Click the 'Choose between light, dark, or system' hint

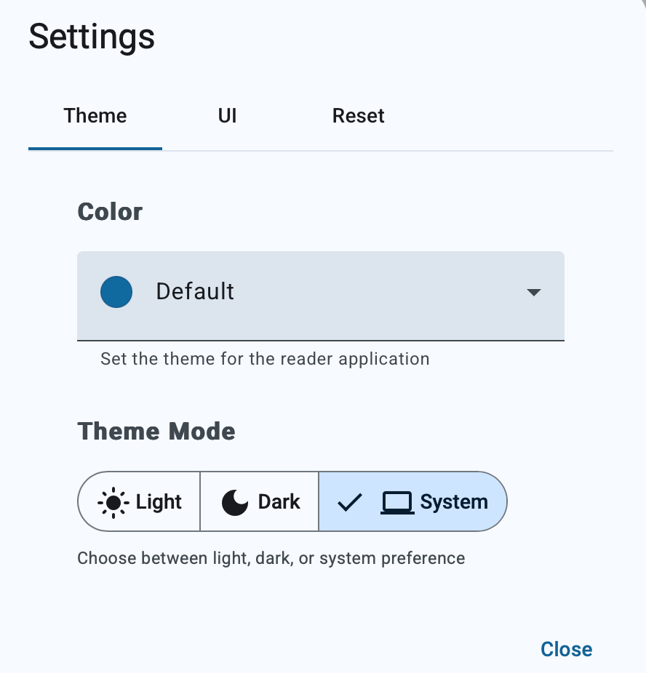pos(271,558)
